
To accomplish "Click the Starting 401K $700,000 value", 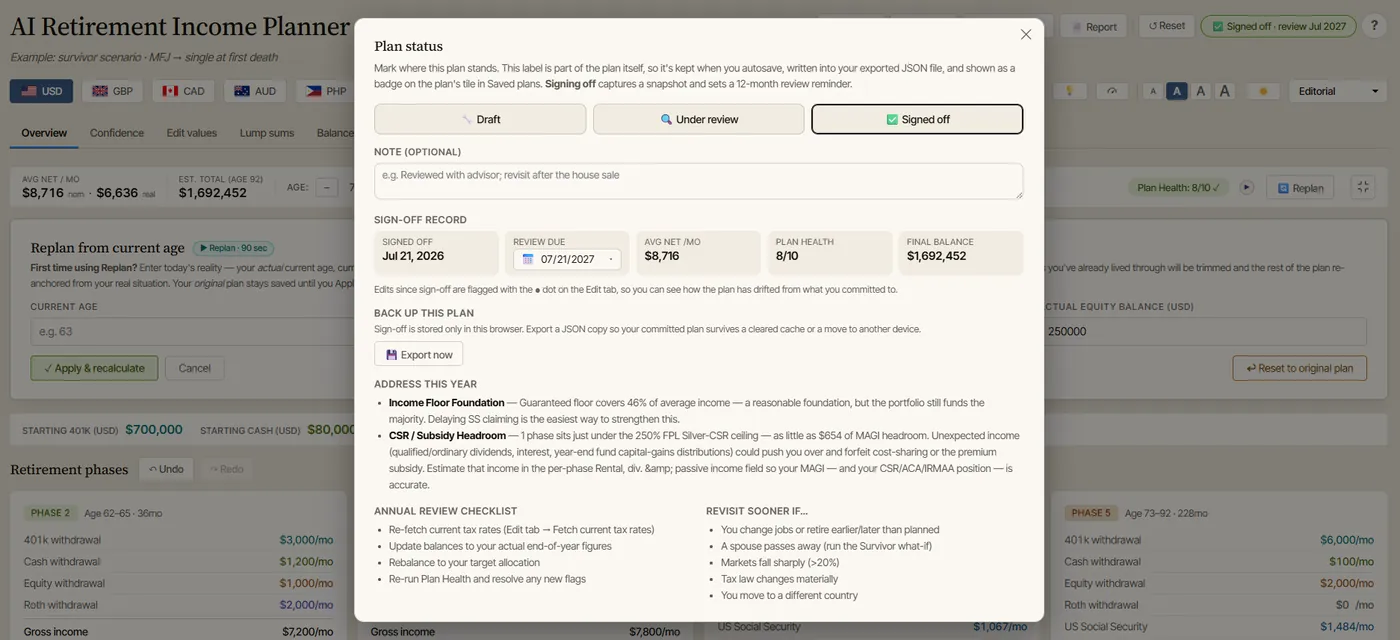I will (153, 430).
